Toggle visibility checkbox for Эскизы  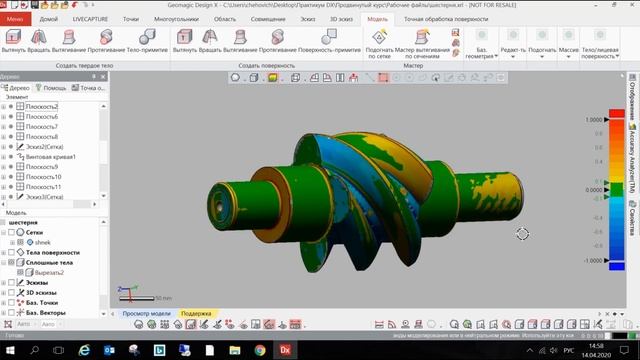click(x=11, y=282)
